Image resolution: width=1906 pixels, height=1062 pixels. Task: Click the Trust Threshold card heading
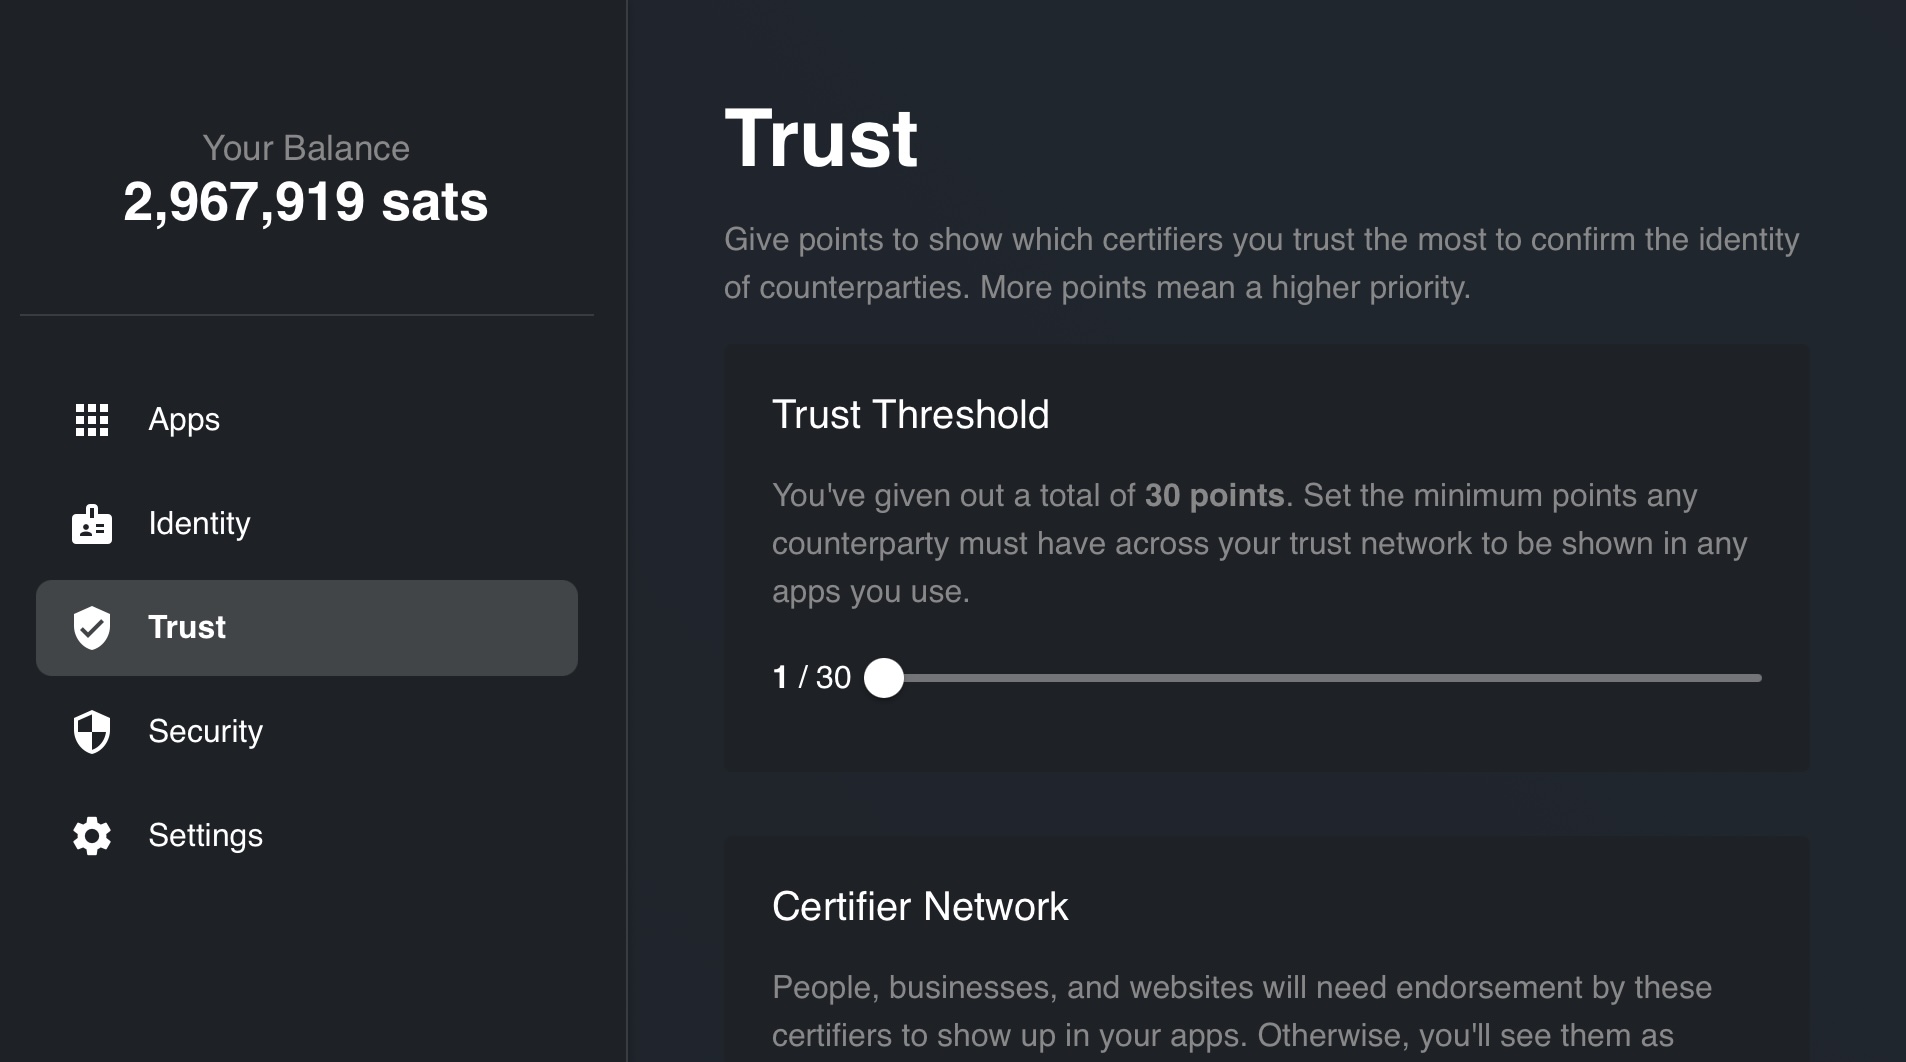pos(910,415)
